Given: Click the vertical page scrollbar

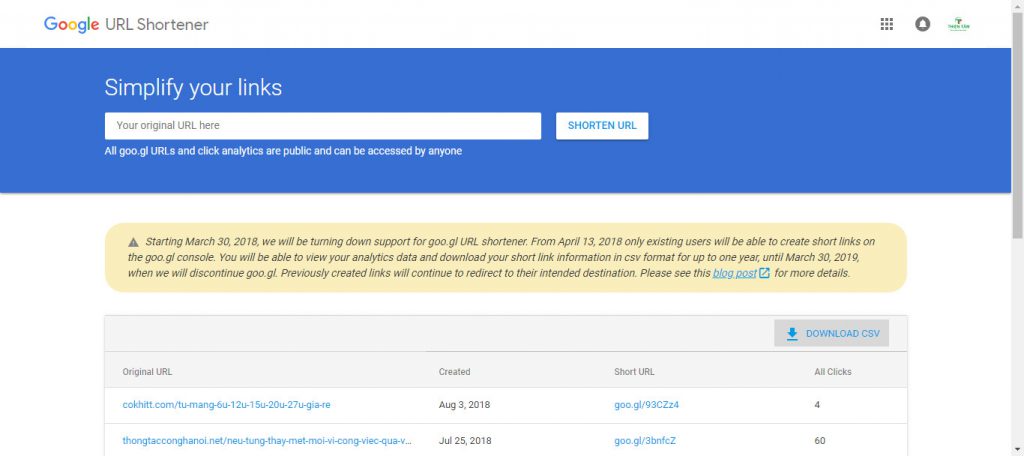Looking at the screenshot, I should click(x=1017, y=228).
